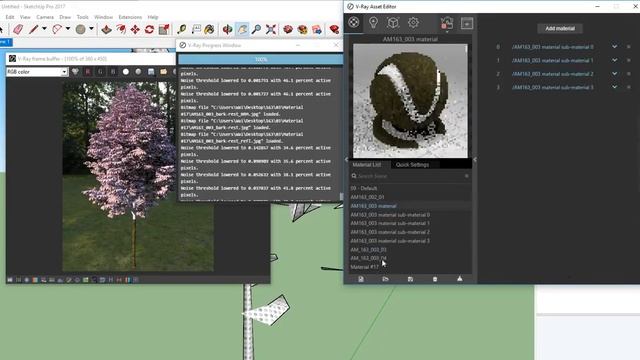This screenshot has height=360, width=640.
Task: Open Materials section in Asset Editor
Action: click(x=353, y=22)
